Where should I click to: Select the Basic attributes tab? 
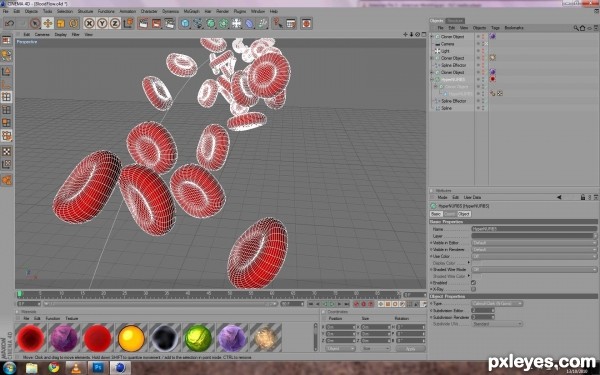(x=436, y=214)
